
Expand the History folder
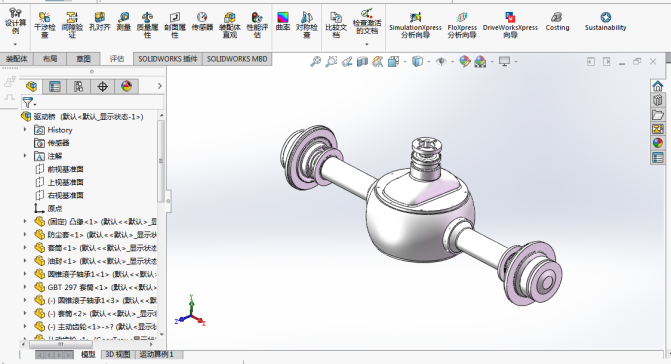pyautogui.click(x=25, y=130)
